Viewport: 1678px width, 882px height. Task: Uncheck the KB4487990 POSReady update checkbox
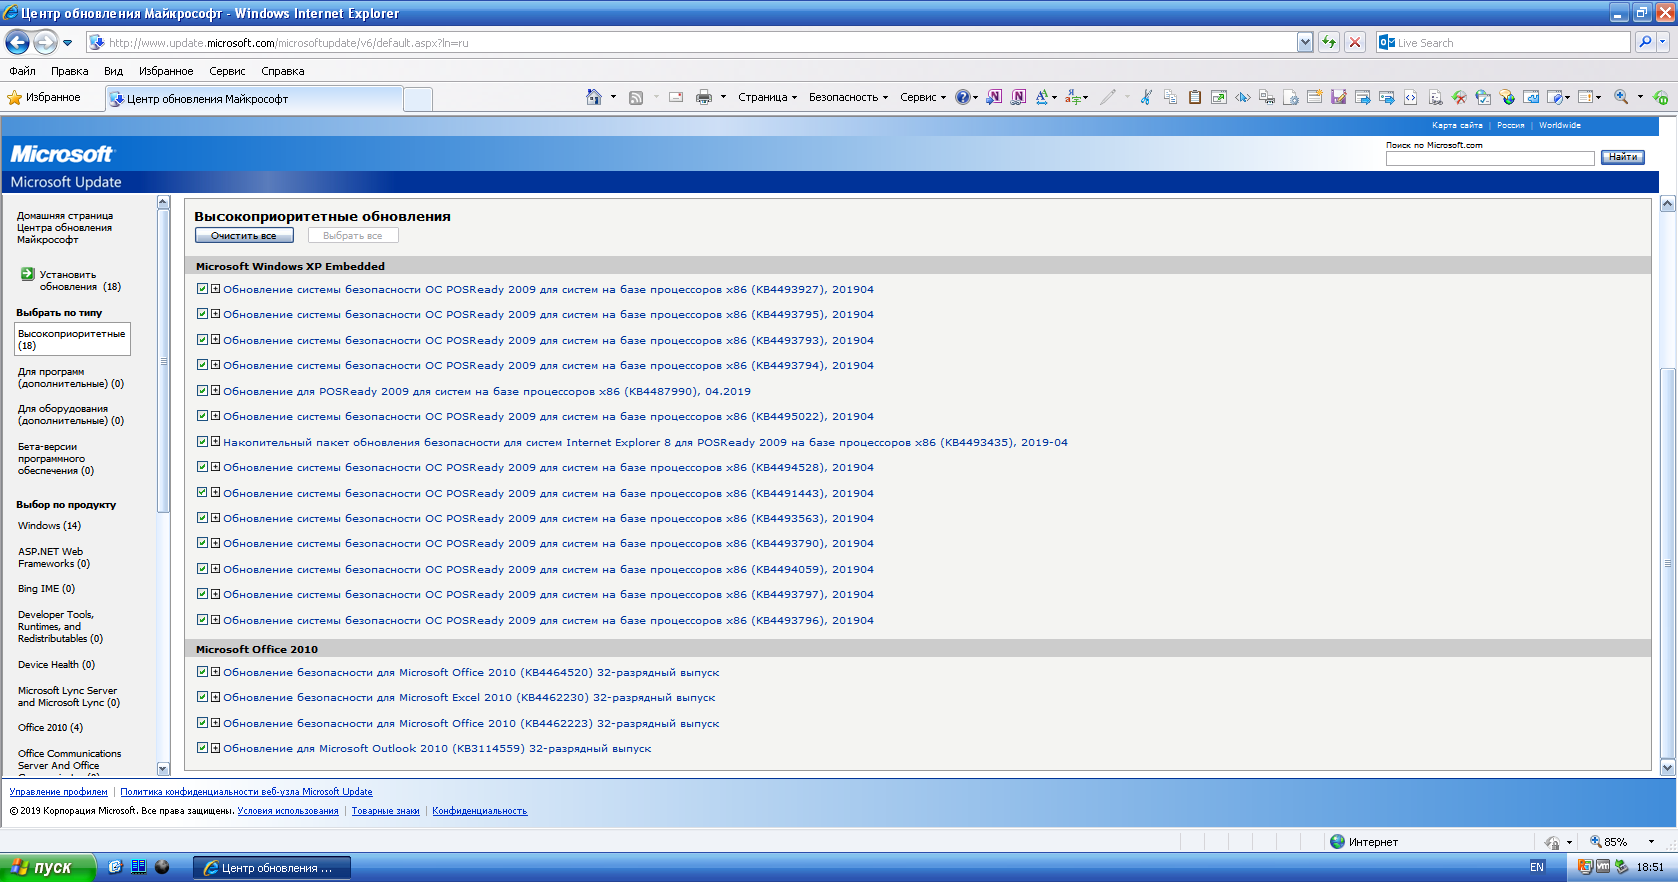(x=202, y=391)
